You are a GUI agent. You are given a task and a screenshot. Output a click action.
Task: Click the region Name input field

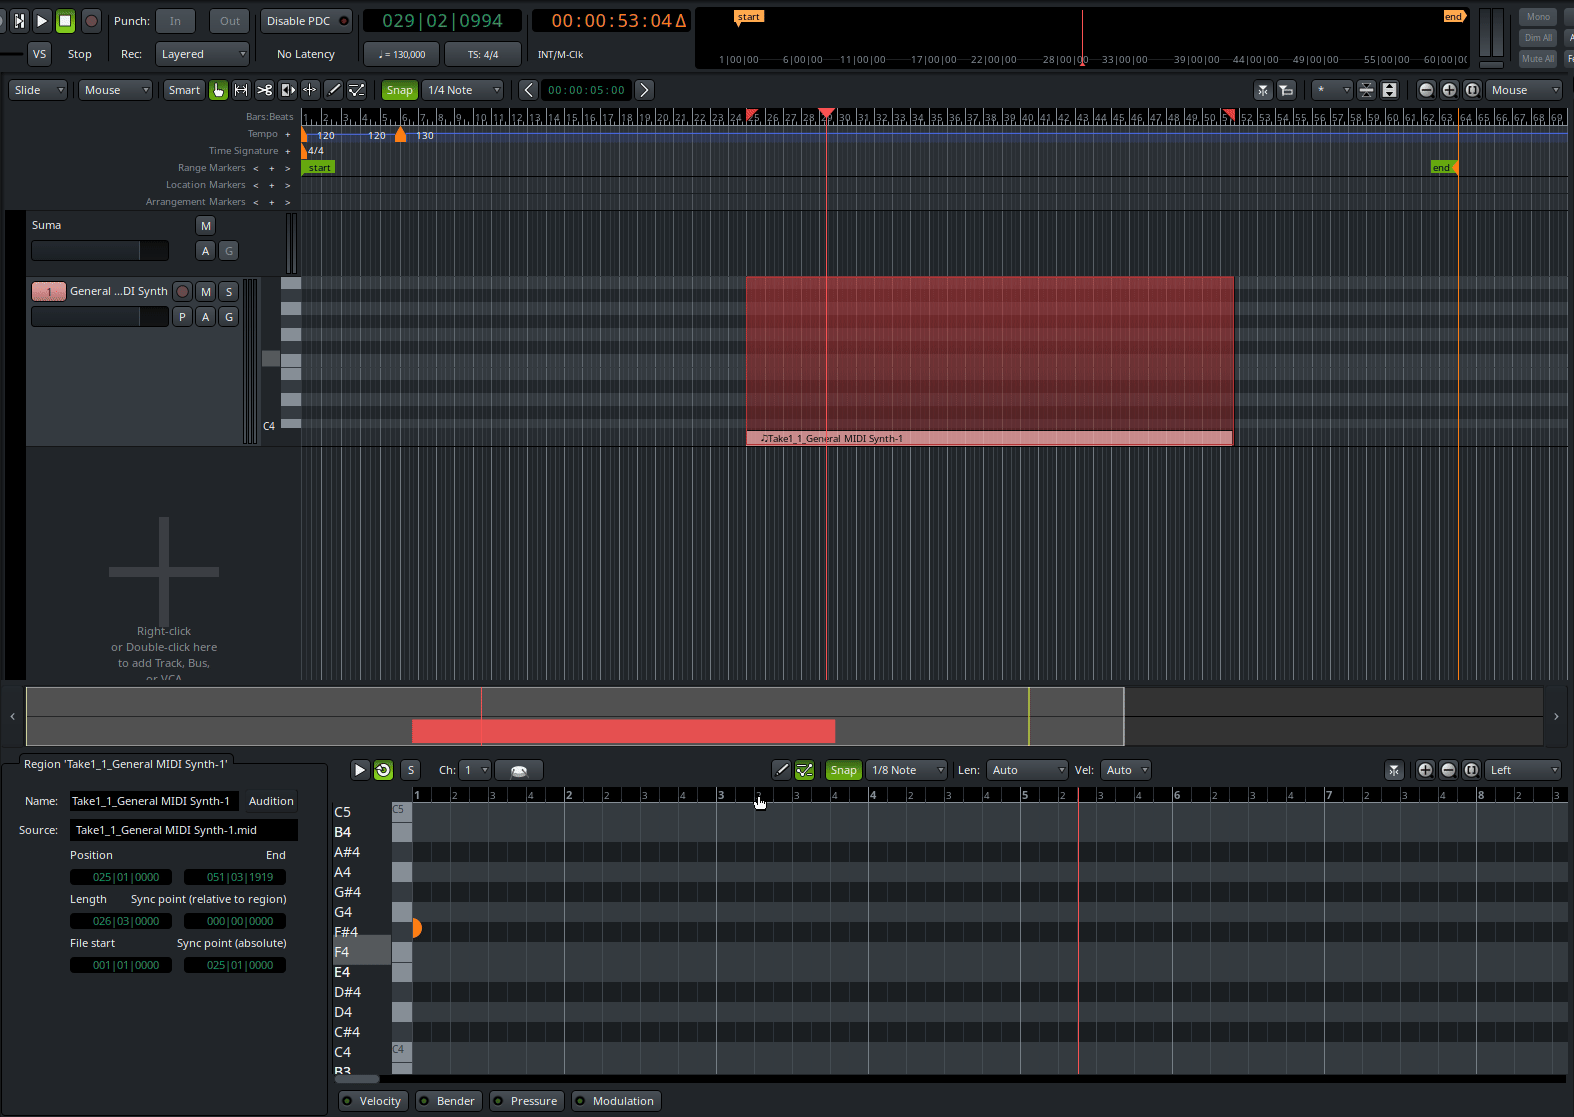point(153,801)
